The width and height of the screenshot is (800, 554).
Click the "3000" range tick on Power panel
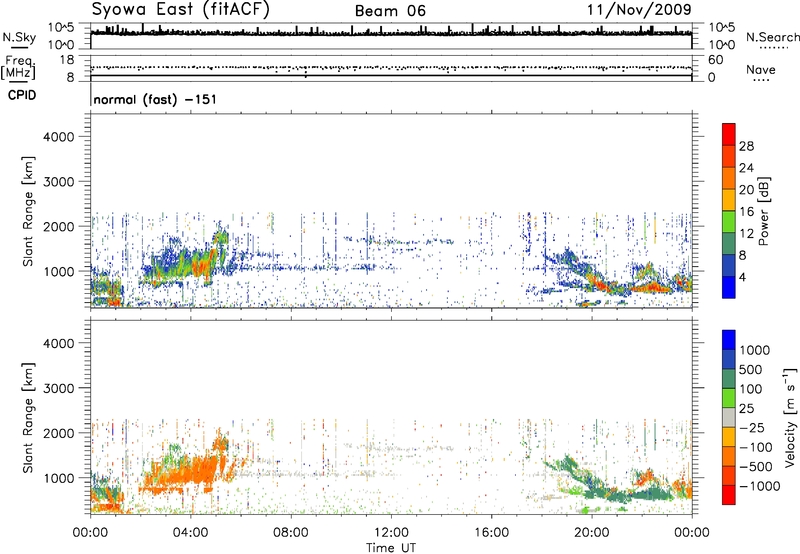tap(58, 182)
